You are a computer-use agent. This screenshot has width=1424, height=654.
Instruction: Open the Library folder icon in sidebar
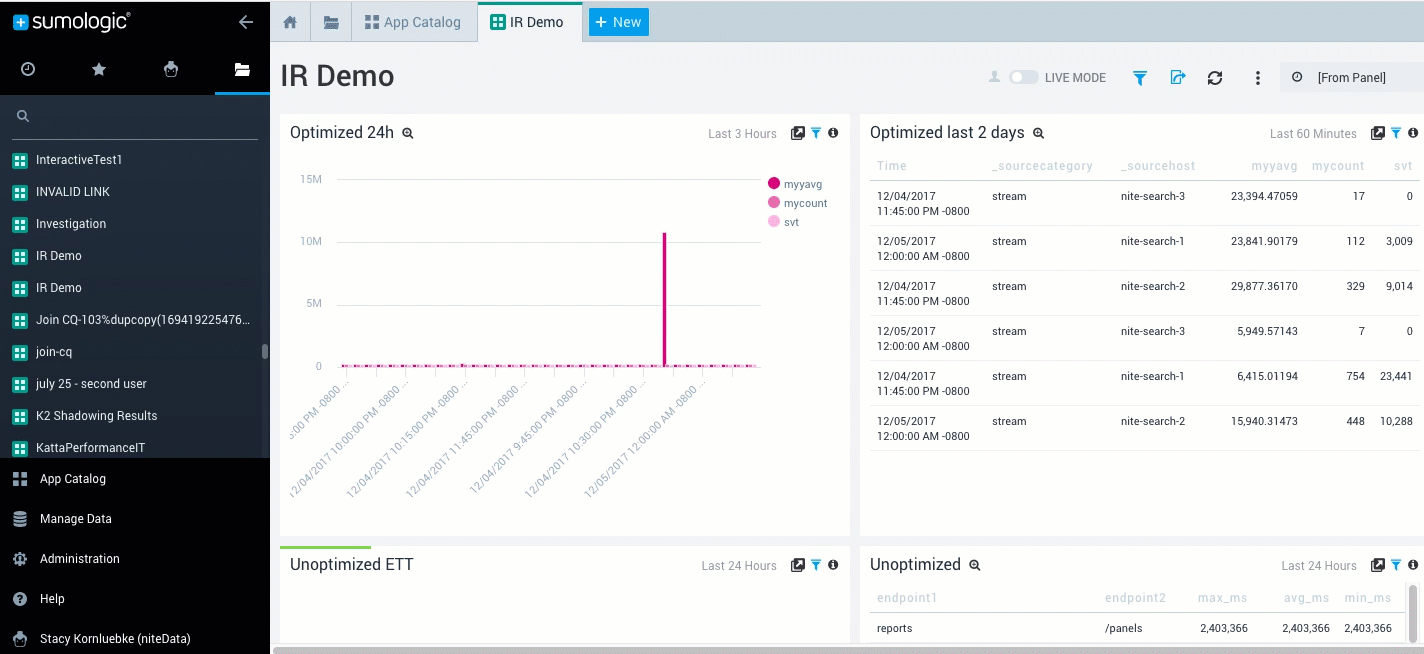tap(241, 69)
